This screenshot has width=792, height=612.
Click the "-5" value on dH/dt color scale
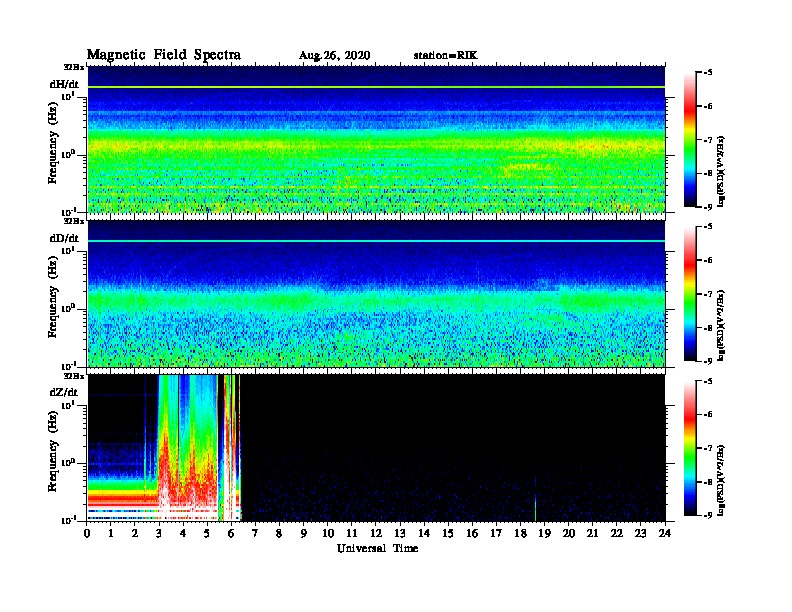point(708,73)
